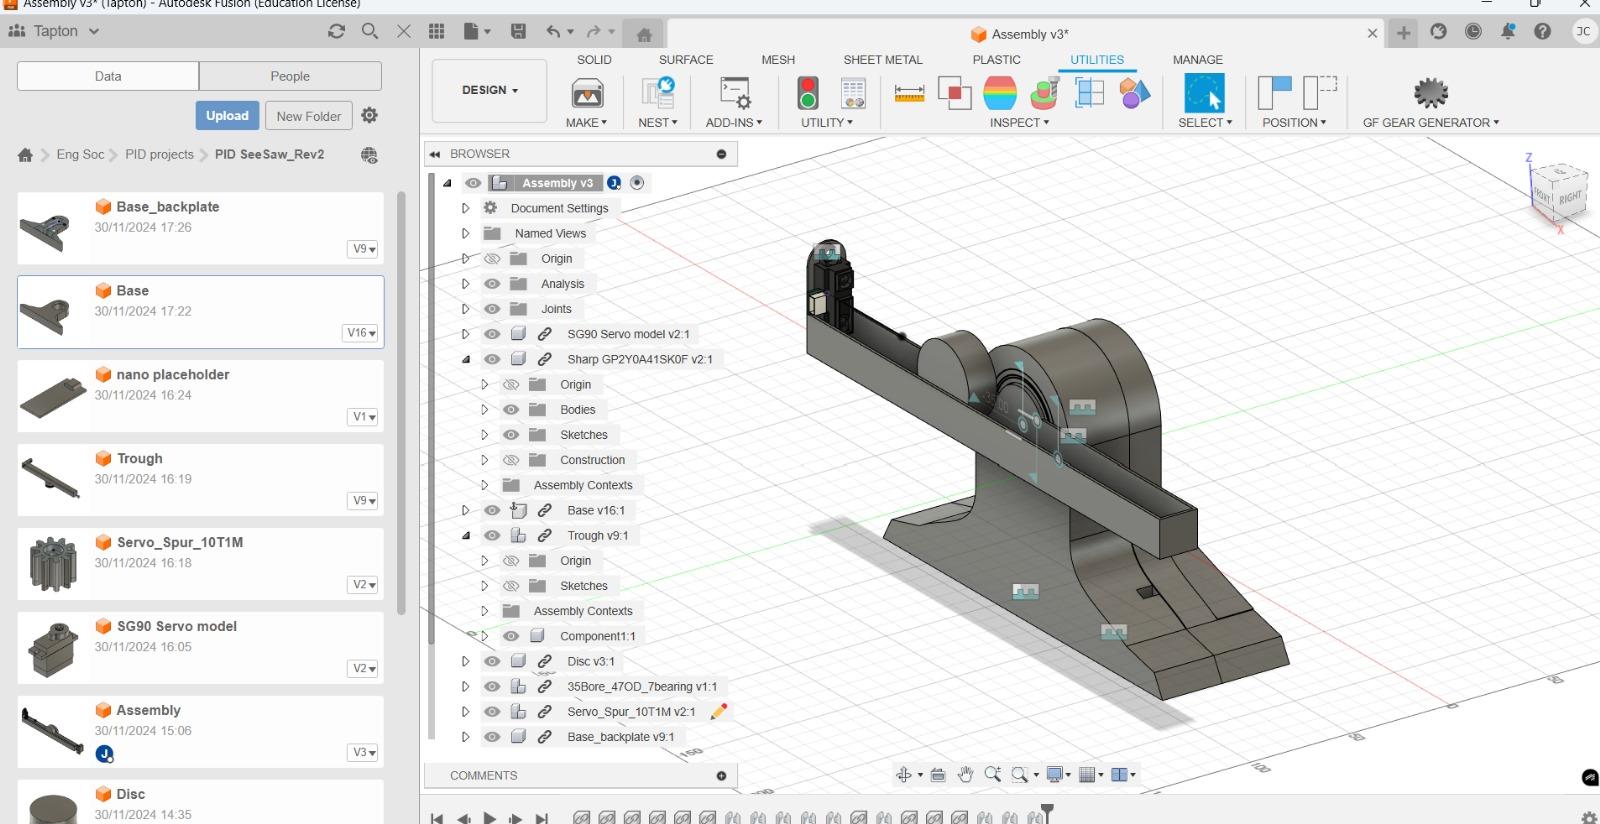
Task: Open the DESIGN workspace dropdown
Action: pos(489,90)
